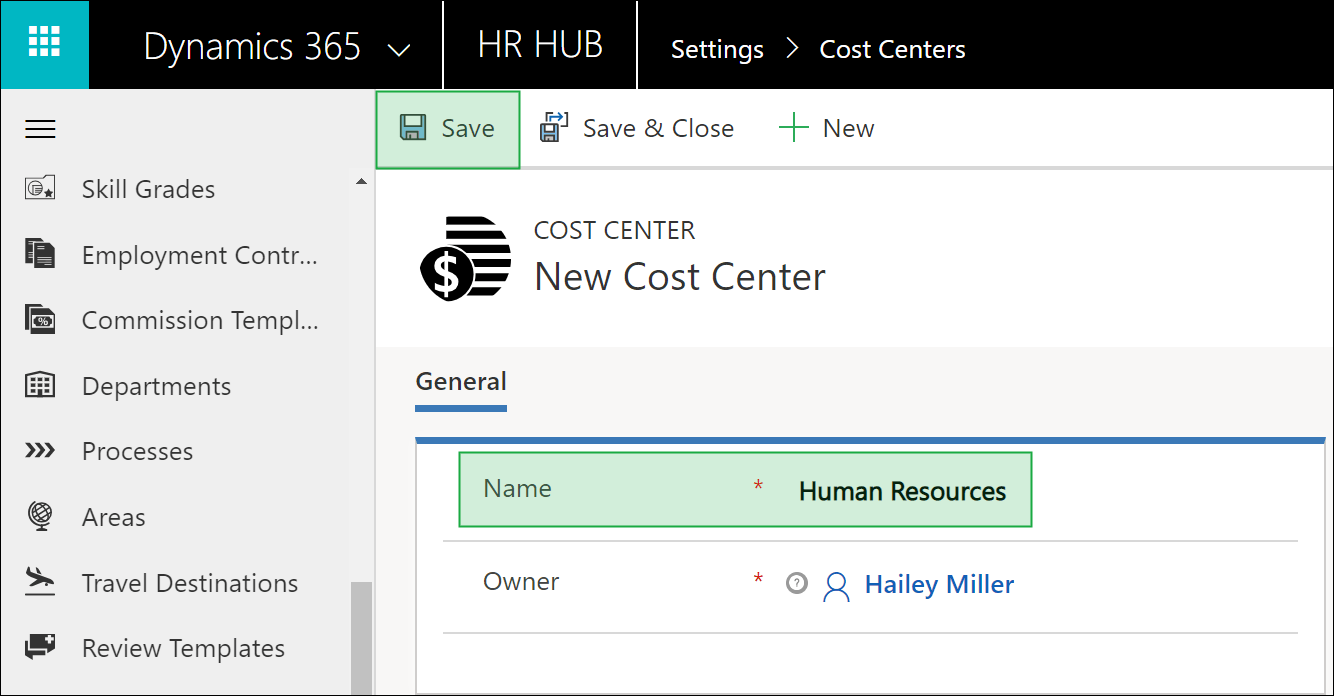The width and height of the screenshot is (1334, 696).
Task: Open Travel Destinations in sidebar
Action: [x=190, y=583]
